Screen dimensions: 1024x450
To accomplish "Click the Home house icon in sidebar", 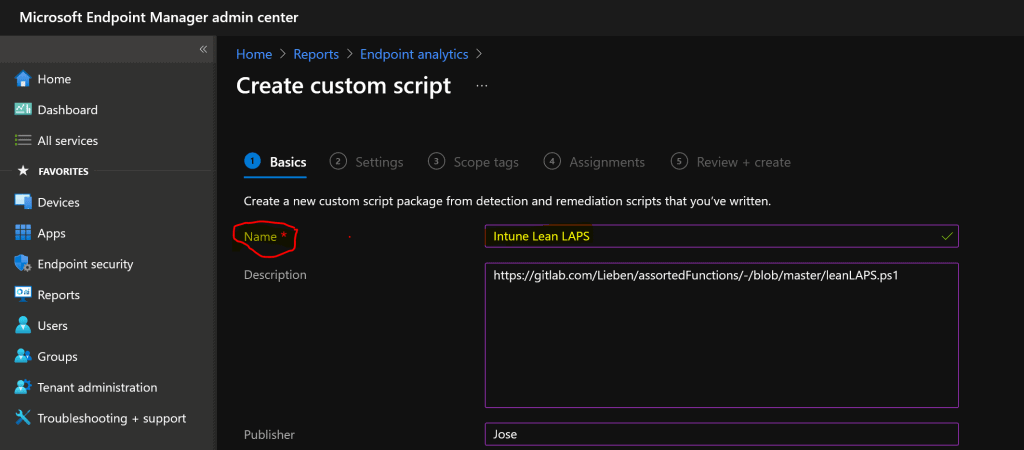I will [x=23, y=79].
